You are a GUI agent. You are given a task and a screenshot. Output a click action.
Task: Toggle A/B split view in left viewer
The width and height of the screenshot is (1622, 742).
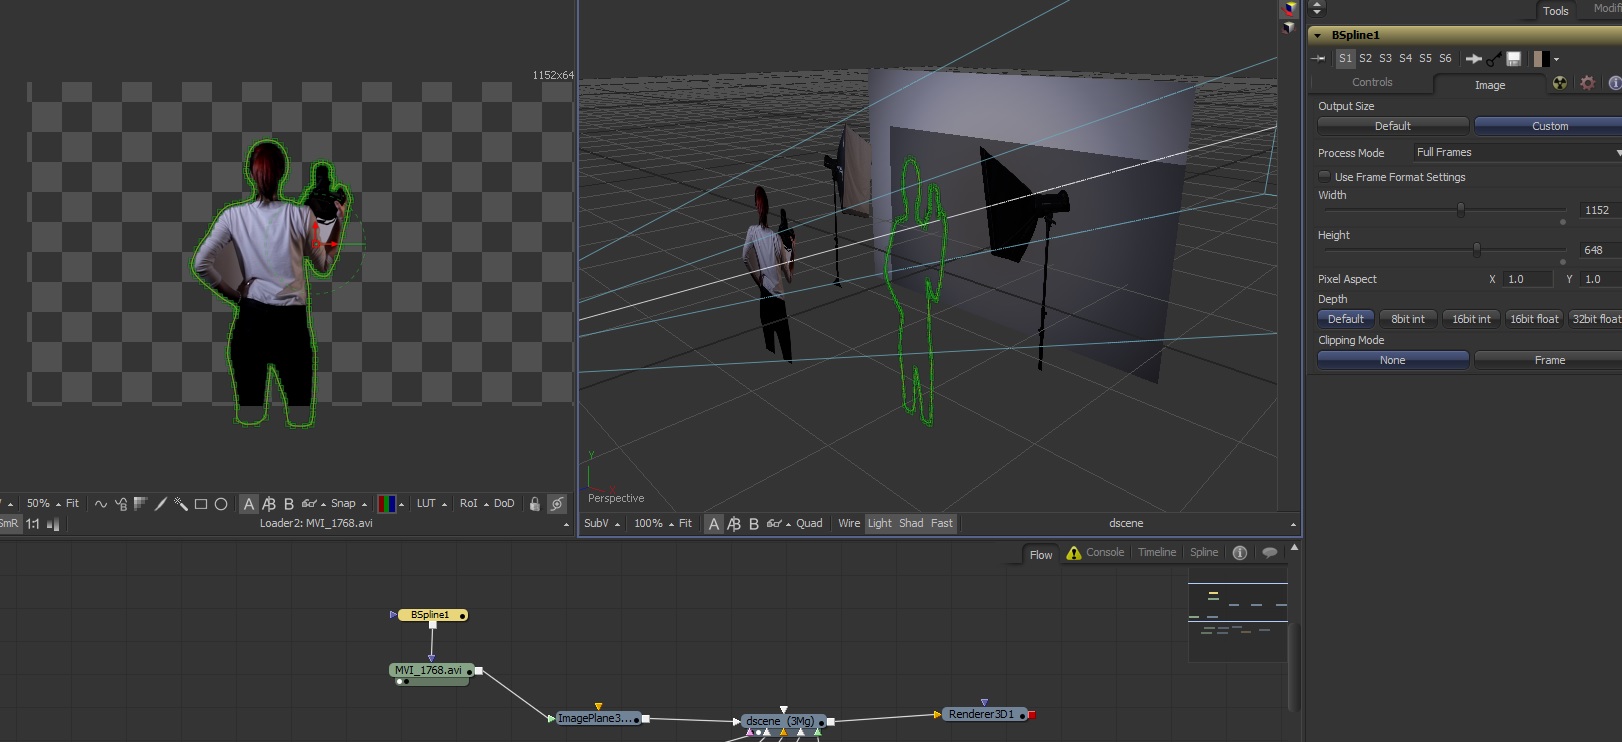click(269, 504)
